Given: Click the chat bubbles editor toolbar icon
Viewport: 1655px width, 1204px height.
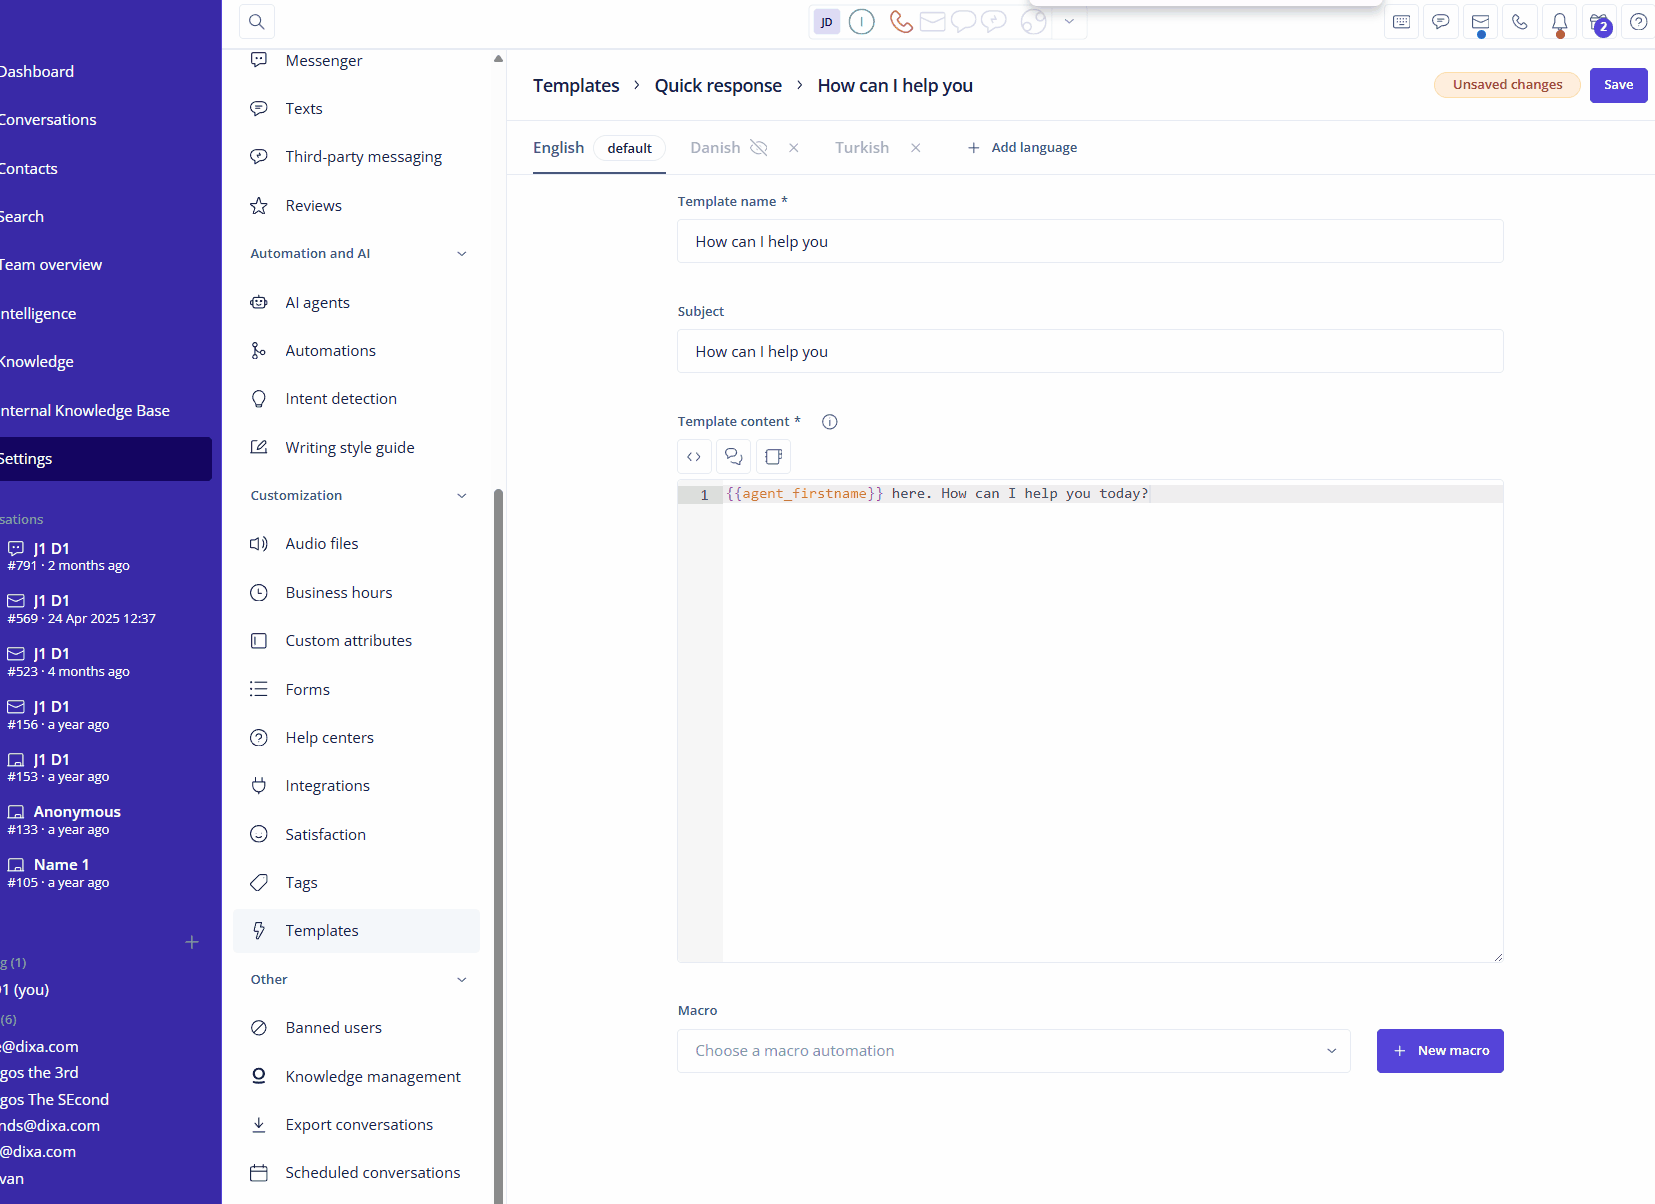Looking at the screenshot, I should (734, 457).
